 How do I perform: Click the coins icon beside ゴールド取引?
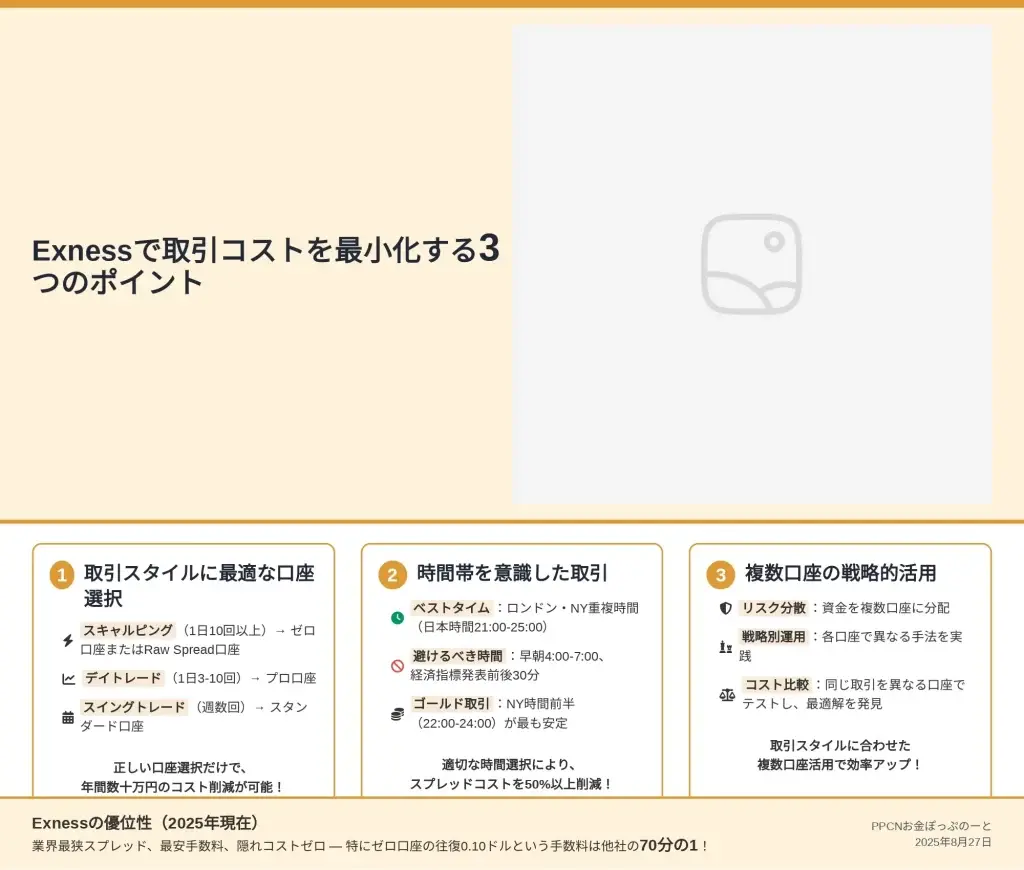[x=397, y=714]
